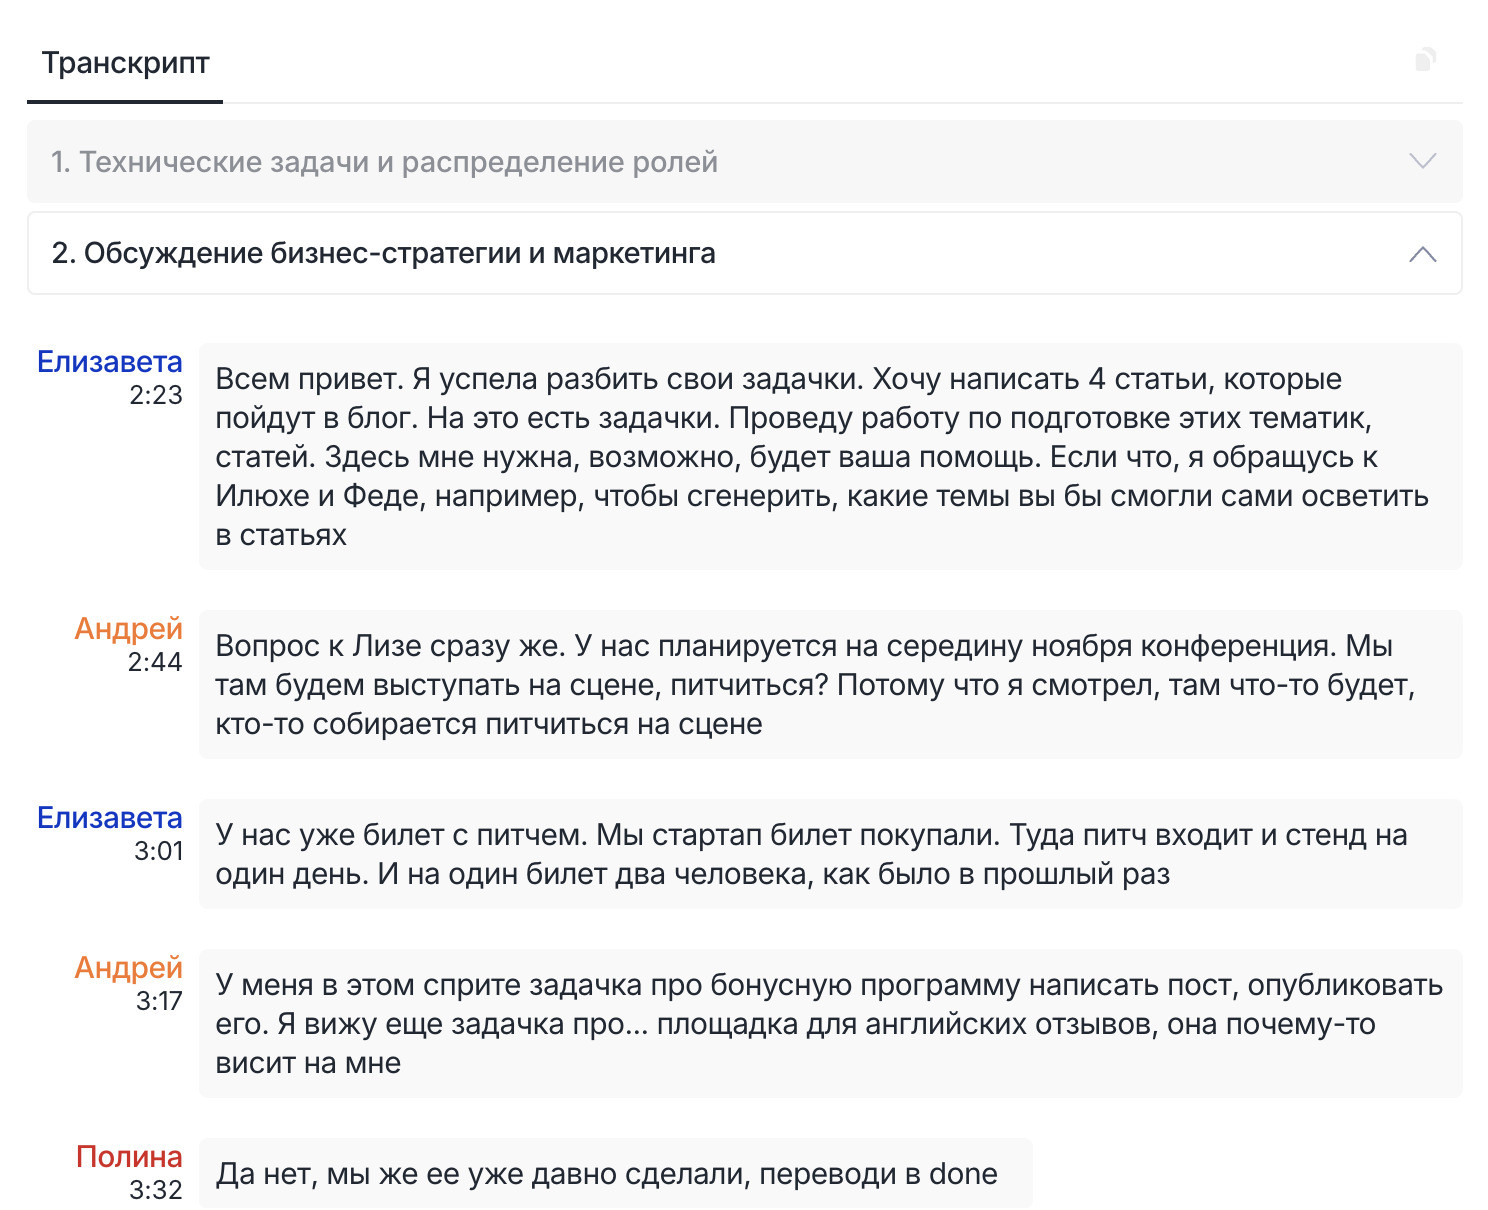
Task: Expand section chevron for Технические задачи
Action: click(x=1422, y=161)
